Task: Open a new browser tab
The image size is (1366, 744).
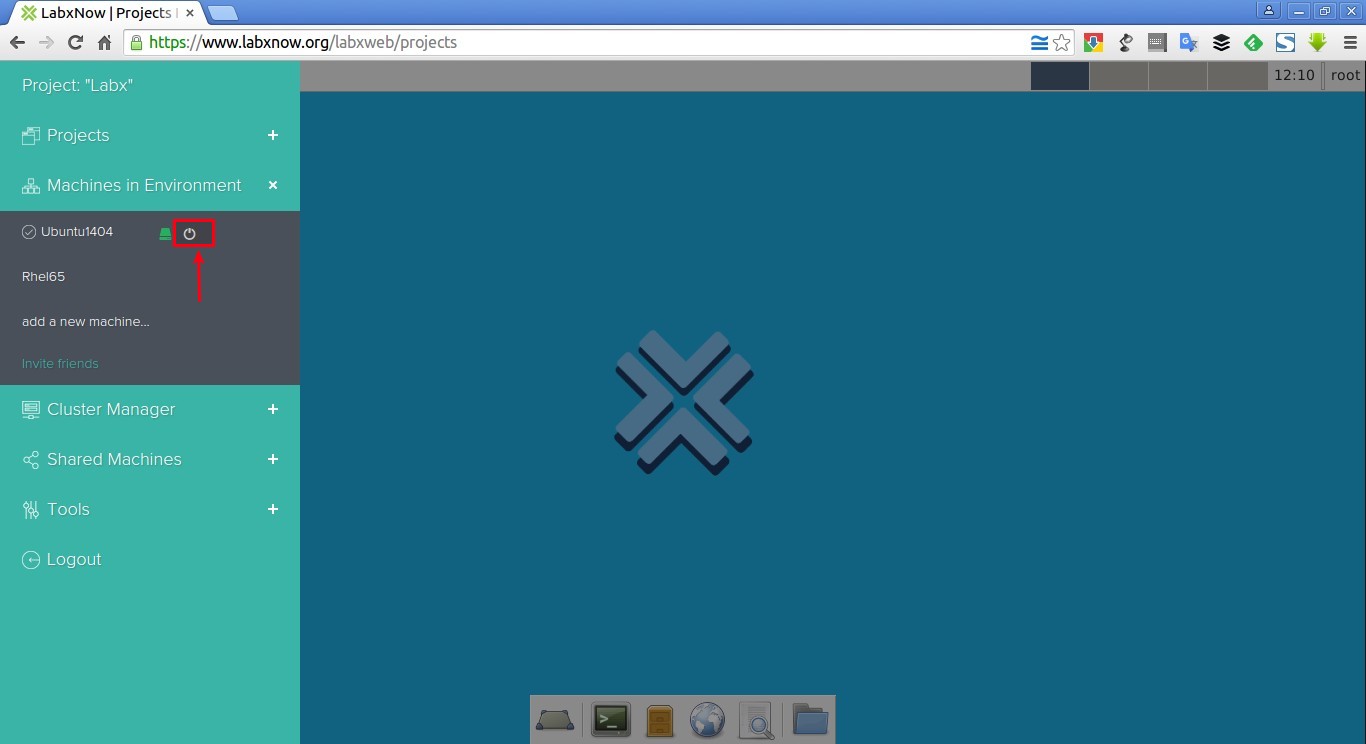Action: pos(222,13)
